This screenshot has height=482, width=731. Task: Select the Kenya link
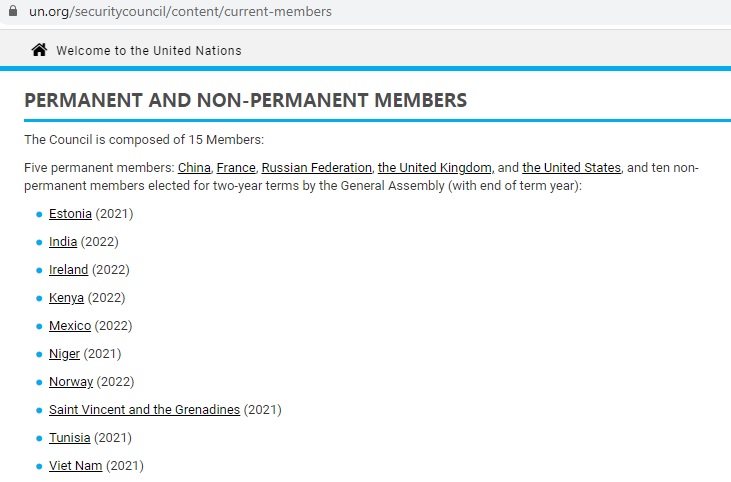66,298
